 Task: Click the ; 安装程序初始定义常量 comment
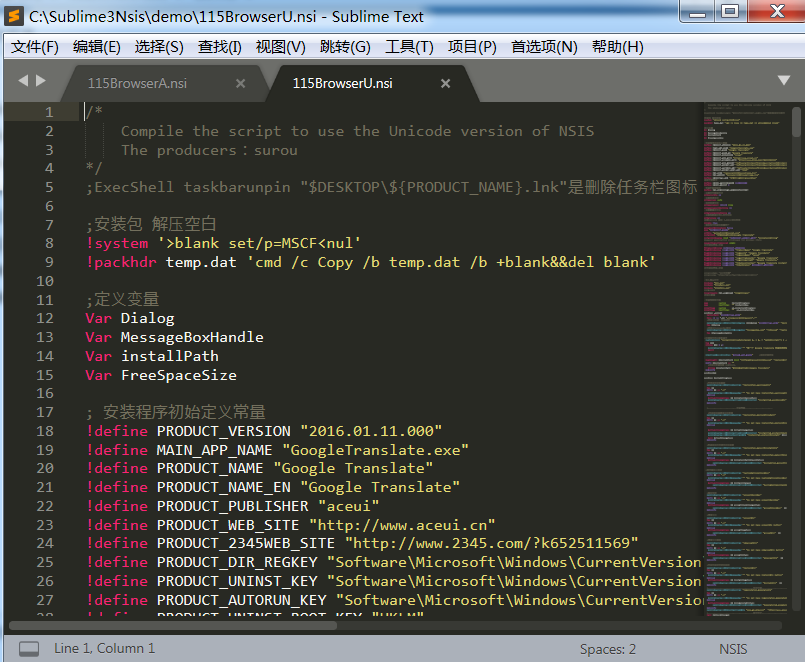tap(176, 412)
